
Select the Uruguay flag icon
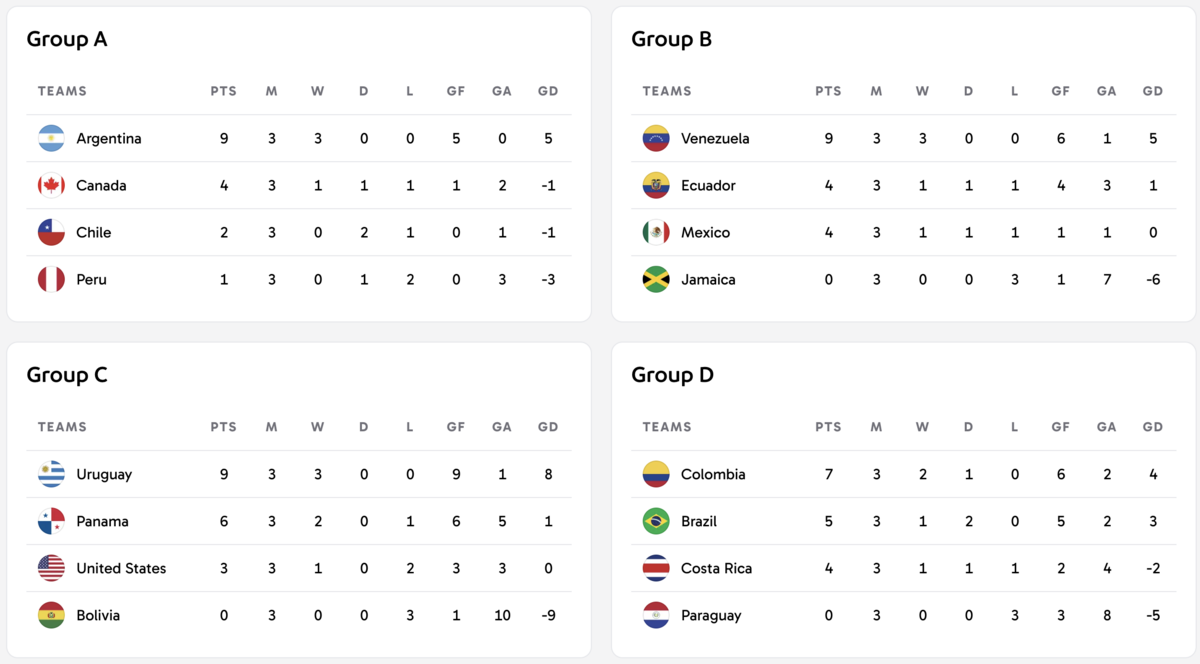(51, 474)
